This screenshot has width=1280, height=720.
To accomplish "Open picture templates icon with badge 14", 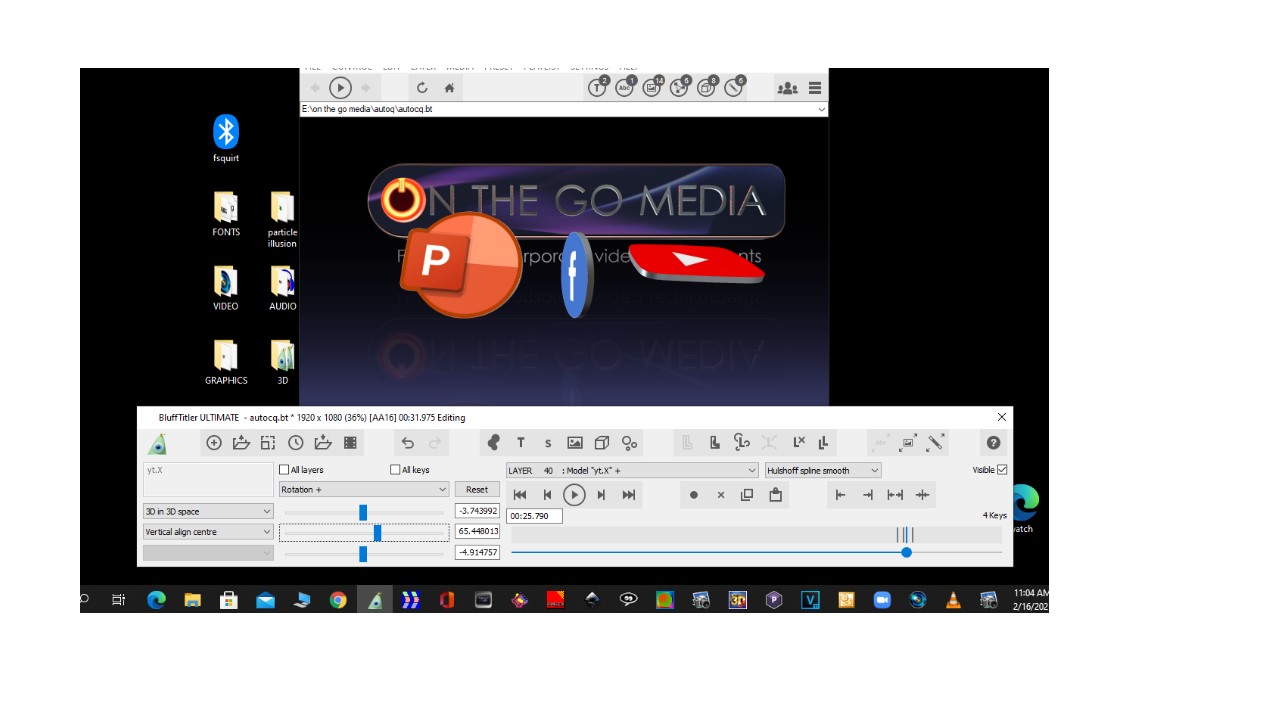I will pos(652,87).
